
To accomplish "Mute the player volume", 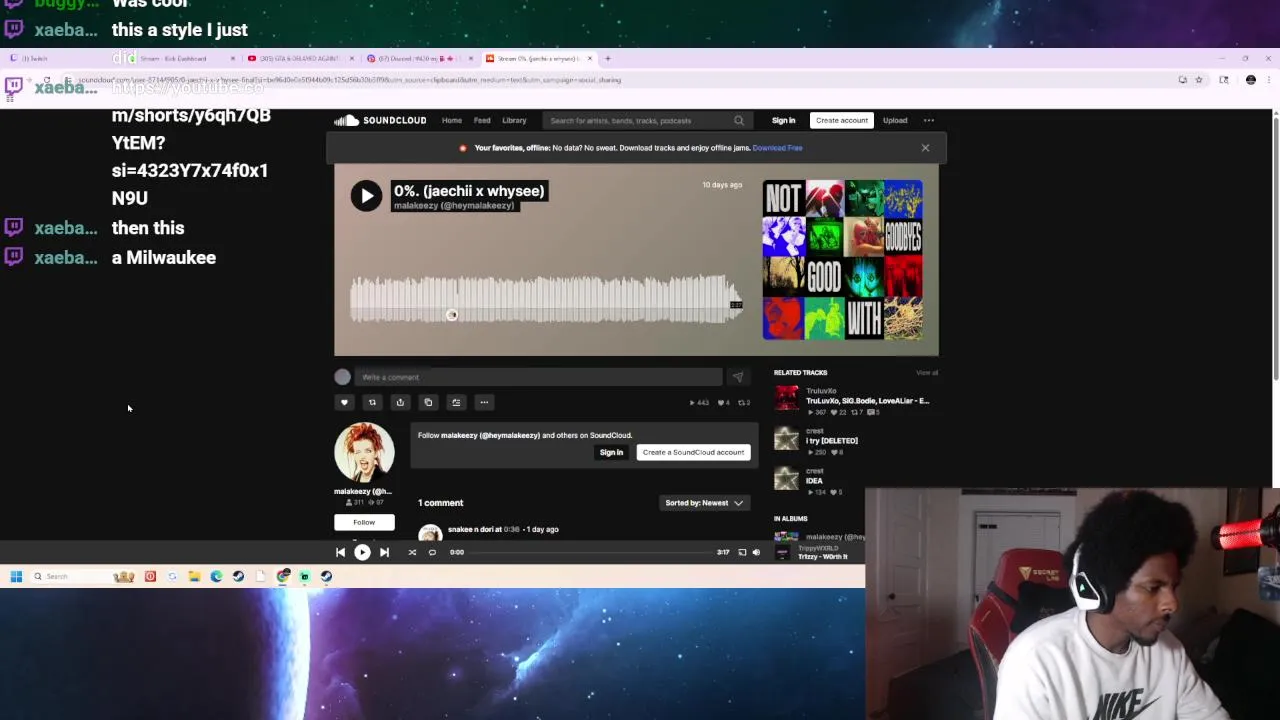I will 756,552.
